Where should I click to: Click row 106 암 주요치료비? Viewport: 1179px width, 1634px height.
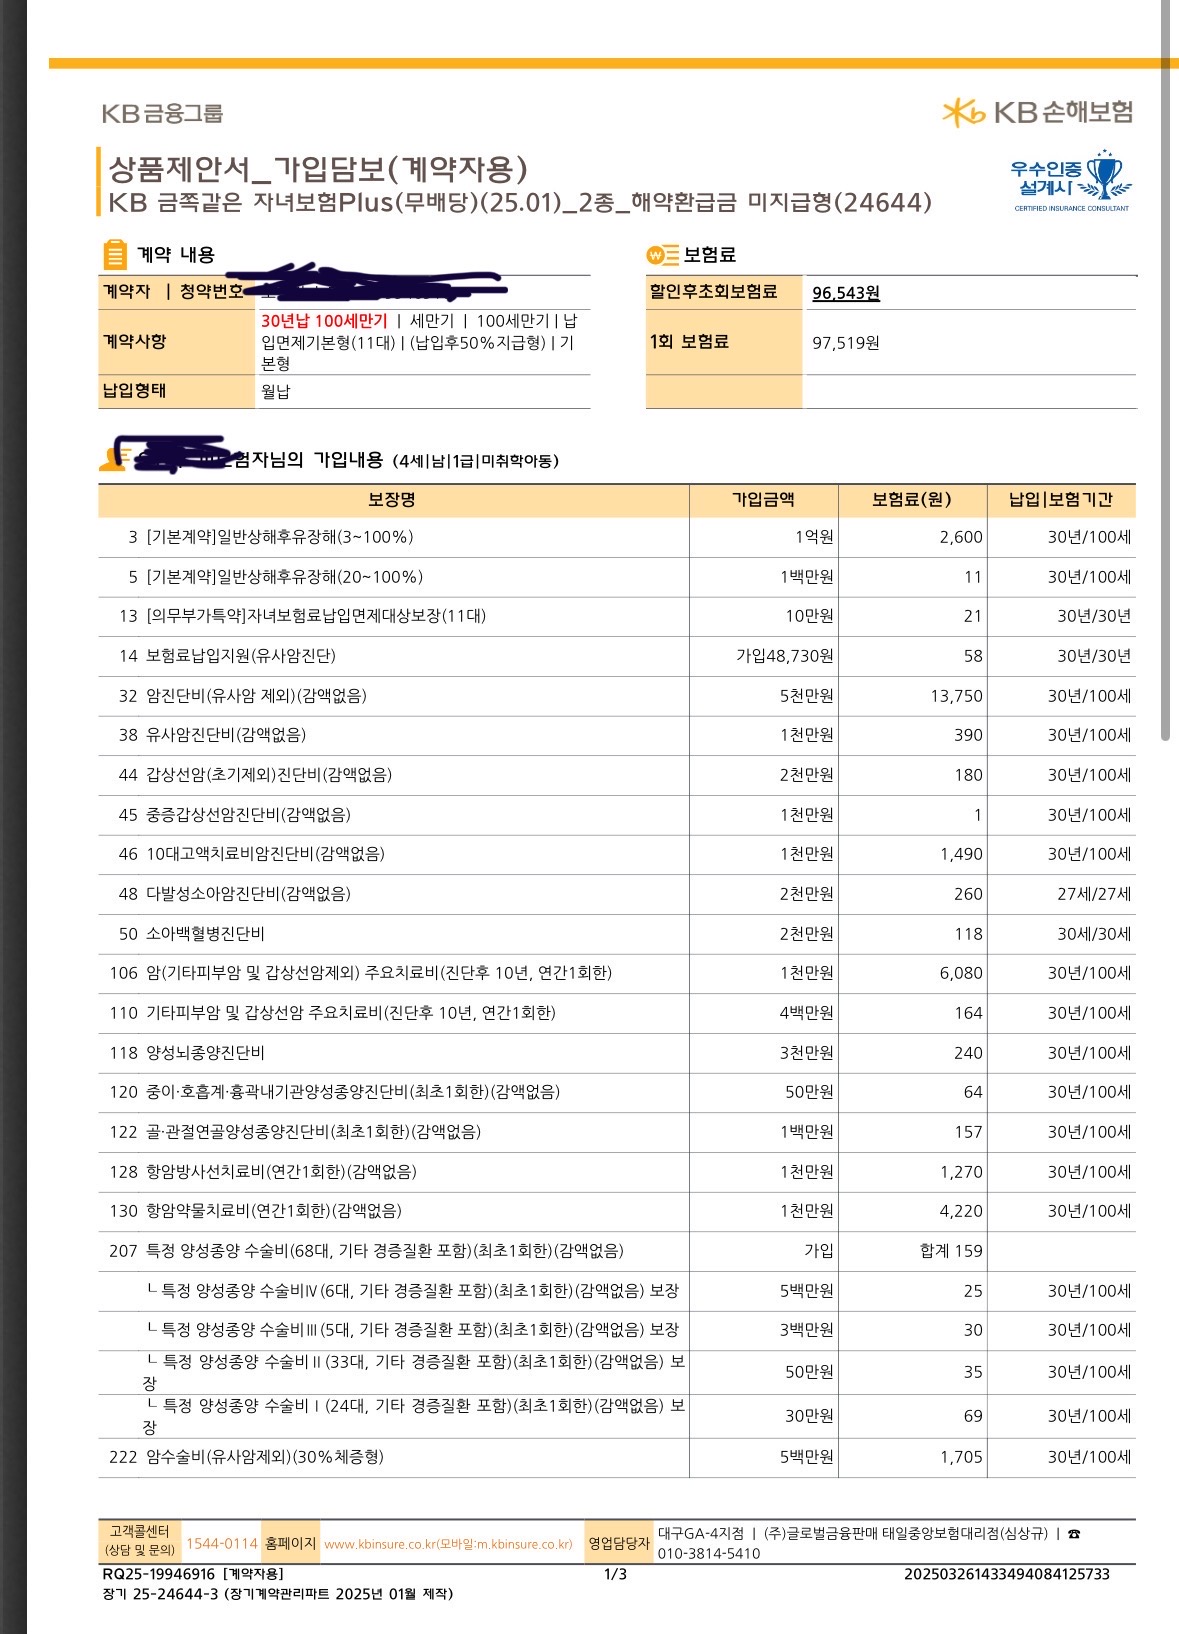coord(617,973)
